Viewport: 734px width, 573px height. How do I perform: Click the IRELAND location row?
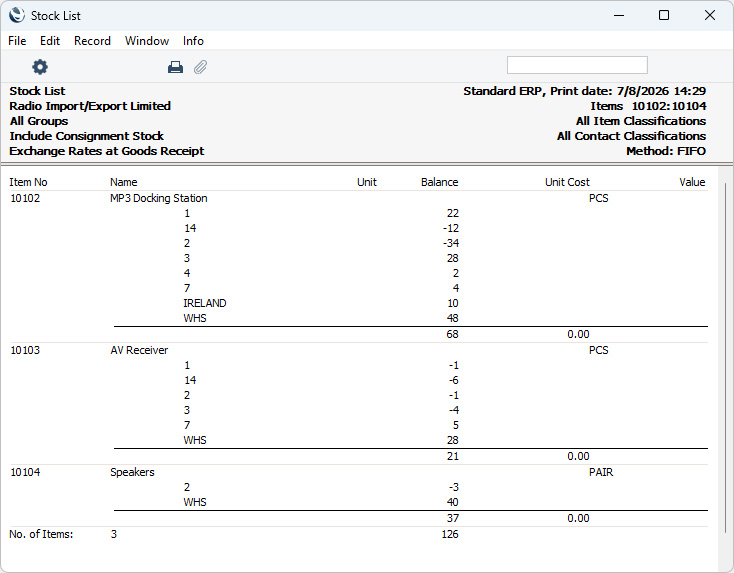(205, 303)
